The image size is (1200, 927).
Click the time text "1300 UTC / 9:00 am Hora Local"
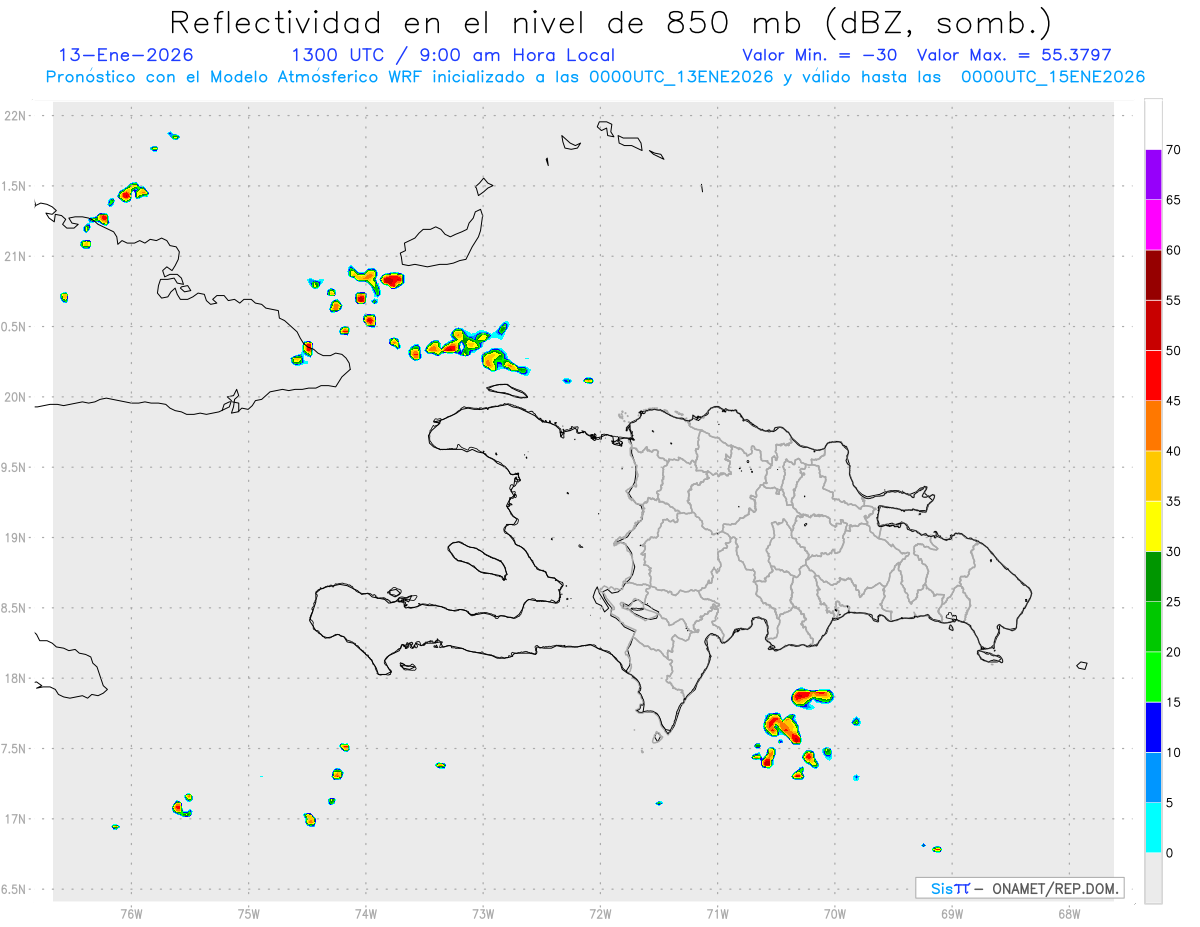(x=453, y=55)
